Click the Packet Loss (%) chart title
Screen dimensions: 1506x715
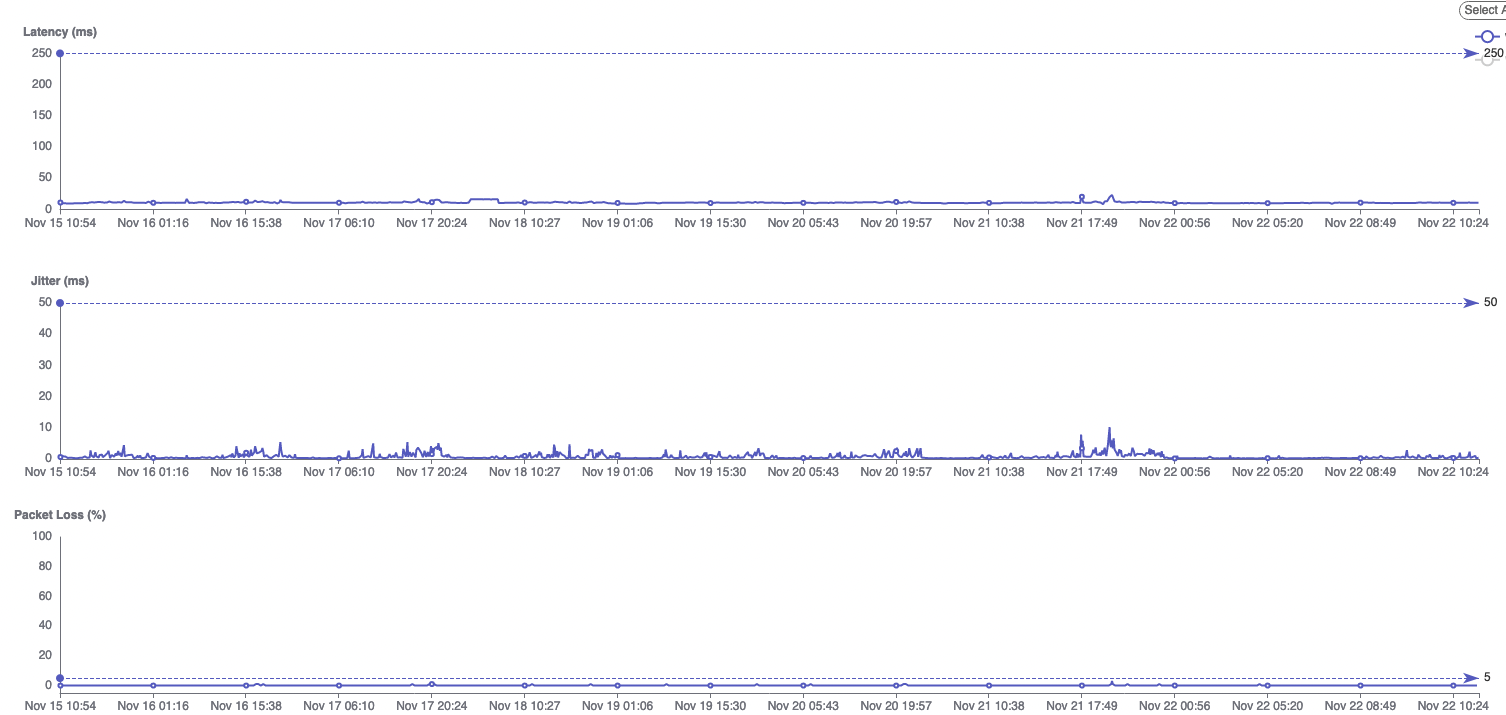pyautogui.click(x=60, y=515)
